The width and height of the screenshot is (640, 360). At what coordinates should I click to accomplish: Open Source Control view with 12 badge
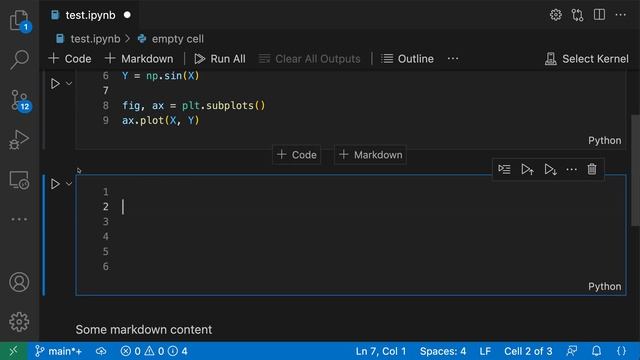click(19, 100)
